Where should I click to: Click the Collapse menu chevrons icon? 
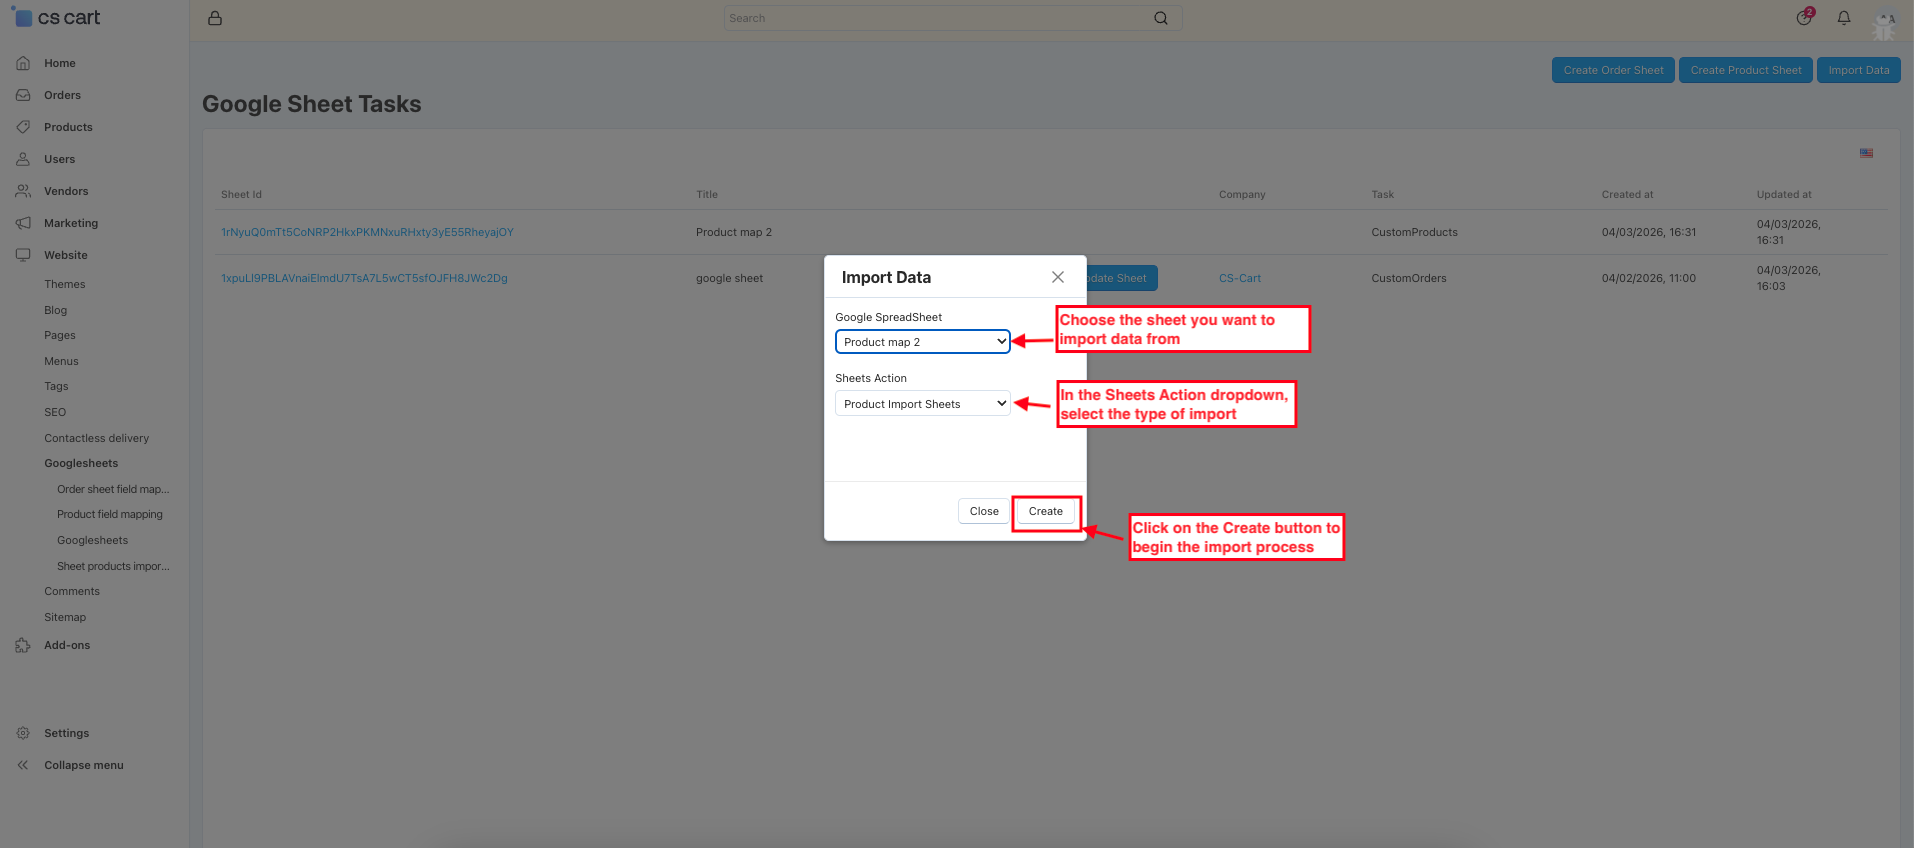tap(23, 765)
